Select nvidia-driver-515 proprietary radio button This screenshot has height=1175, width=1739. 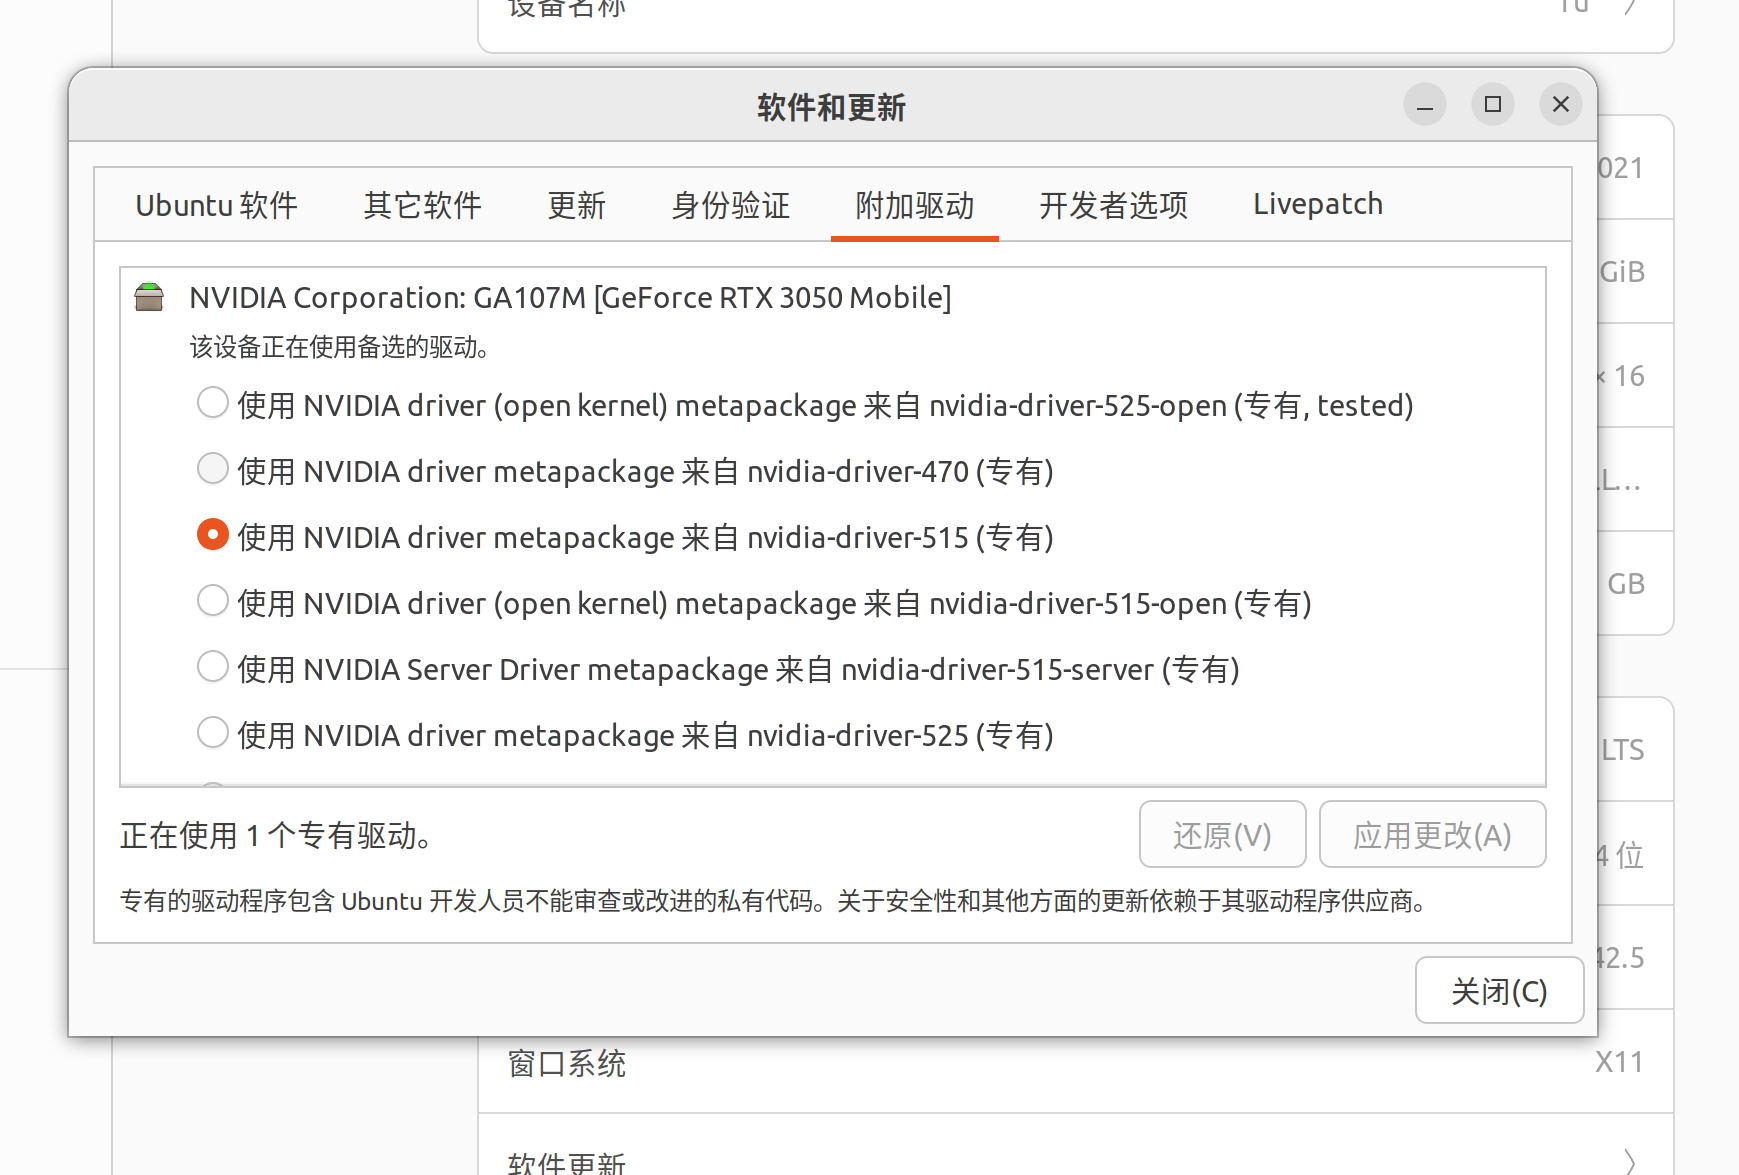click(x=212, y=535)
